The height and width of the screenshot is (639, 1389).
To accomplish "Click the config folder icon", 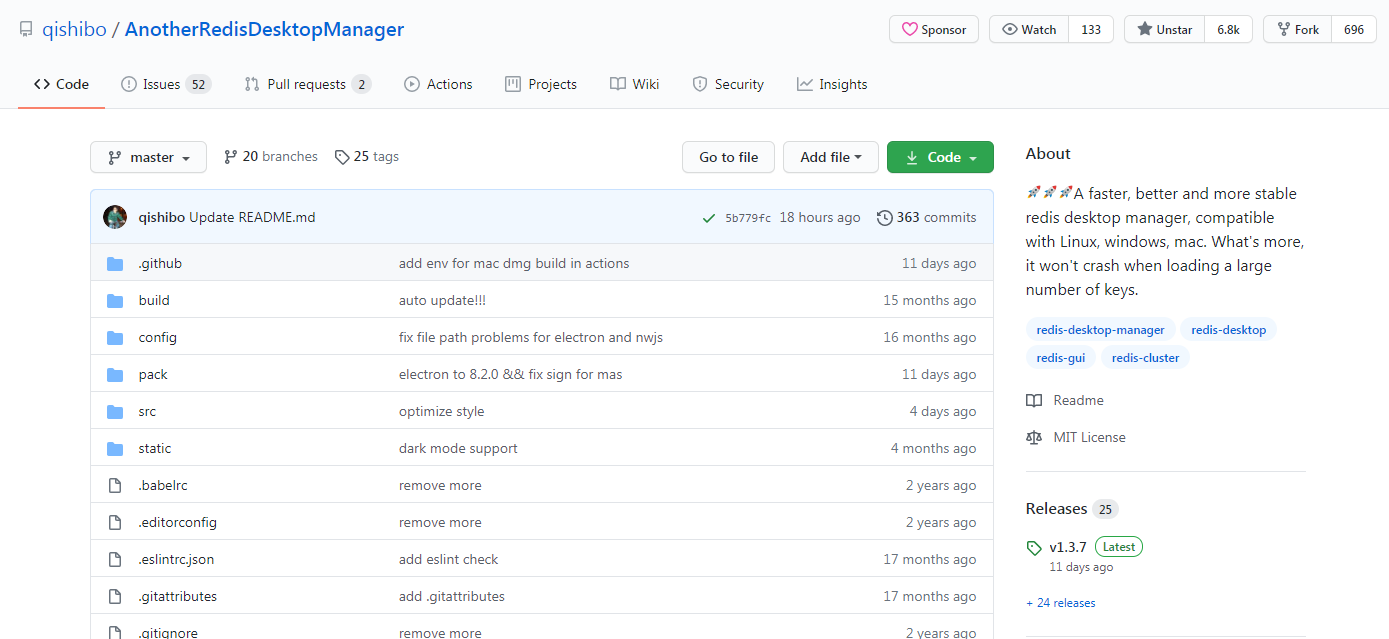I will [115, 337].
